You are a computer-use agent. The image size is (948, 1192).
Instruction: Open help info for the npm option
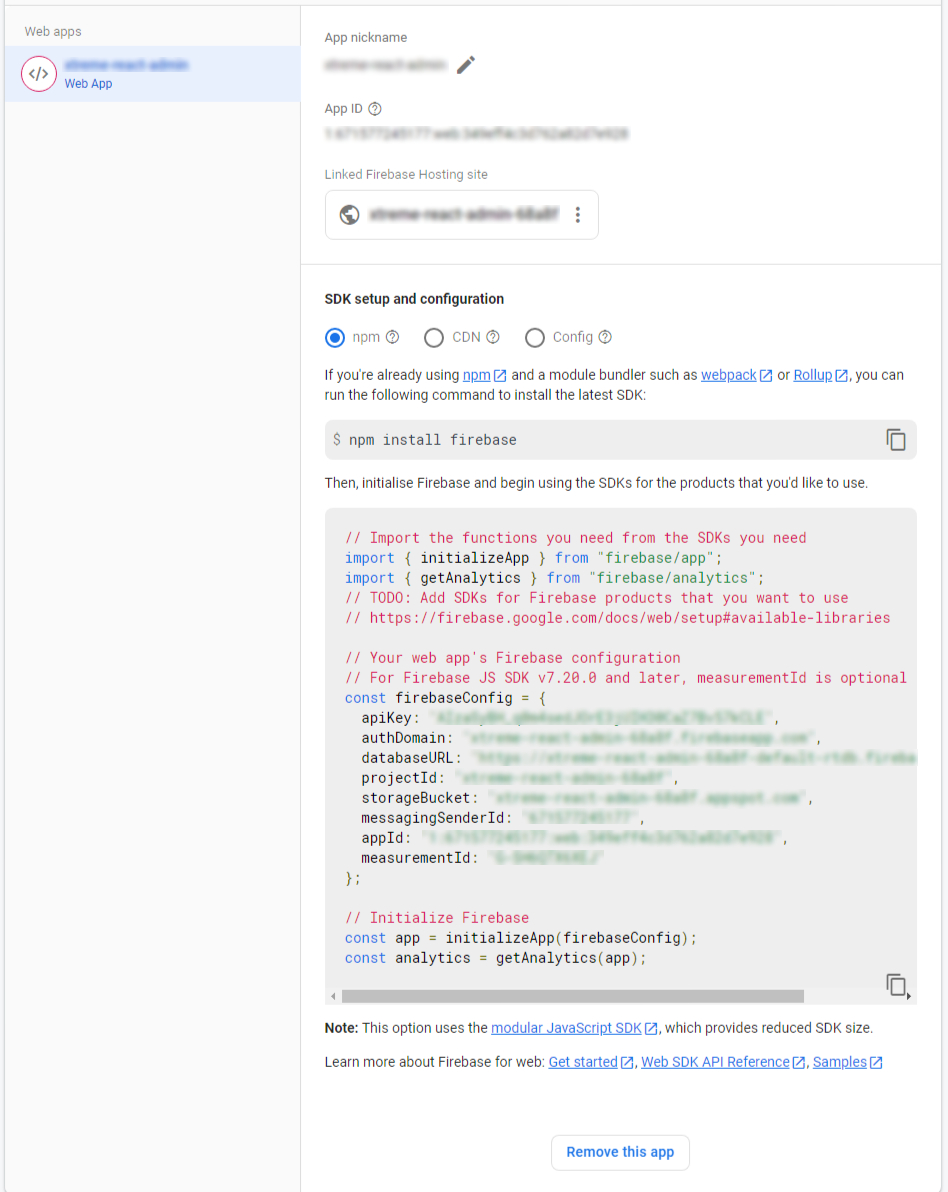pyautogui.click(x=391, y=337)
